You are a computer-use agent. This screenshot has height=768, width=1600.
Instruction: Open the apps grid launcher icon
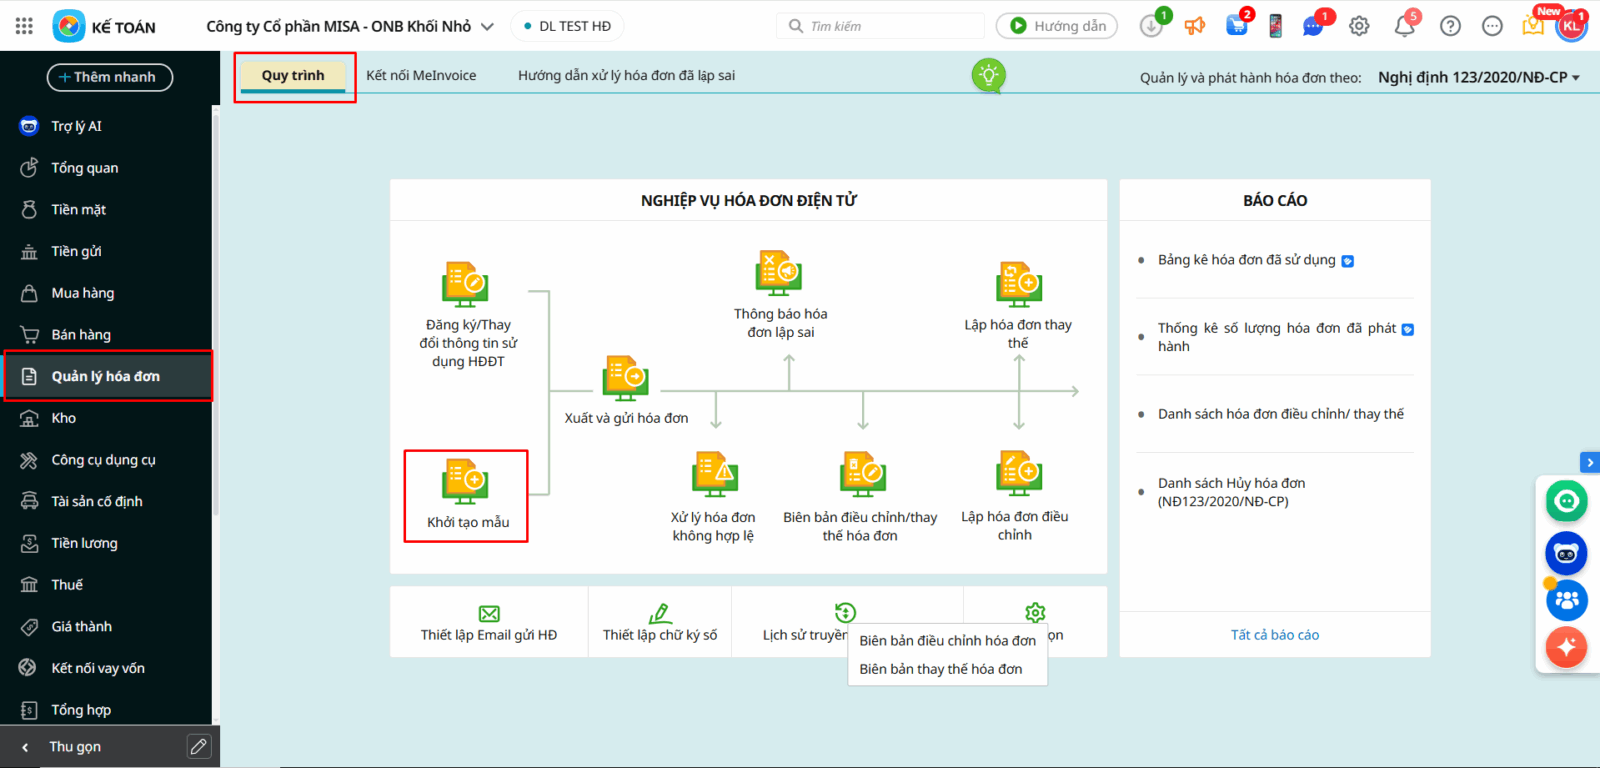pyautogui.click(x=24, y=27)
